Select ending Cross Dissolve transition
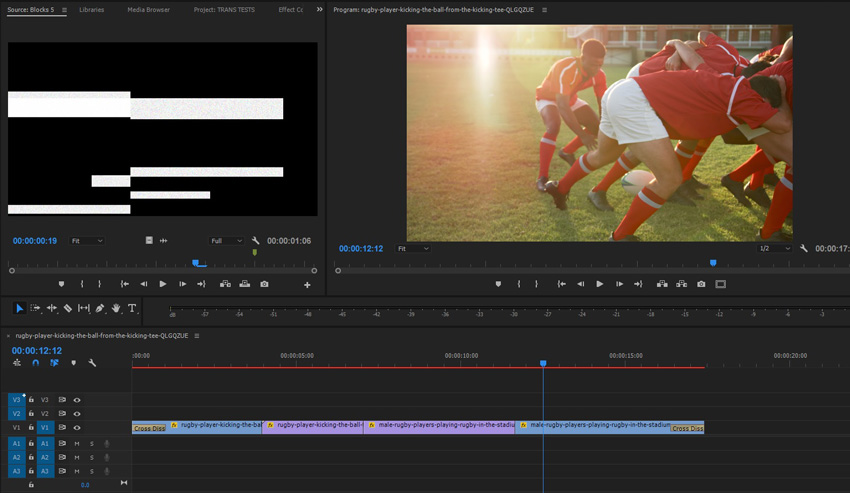The image size is (850, 493). 687,428
